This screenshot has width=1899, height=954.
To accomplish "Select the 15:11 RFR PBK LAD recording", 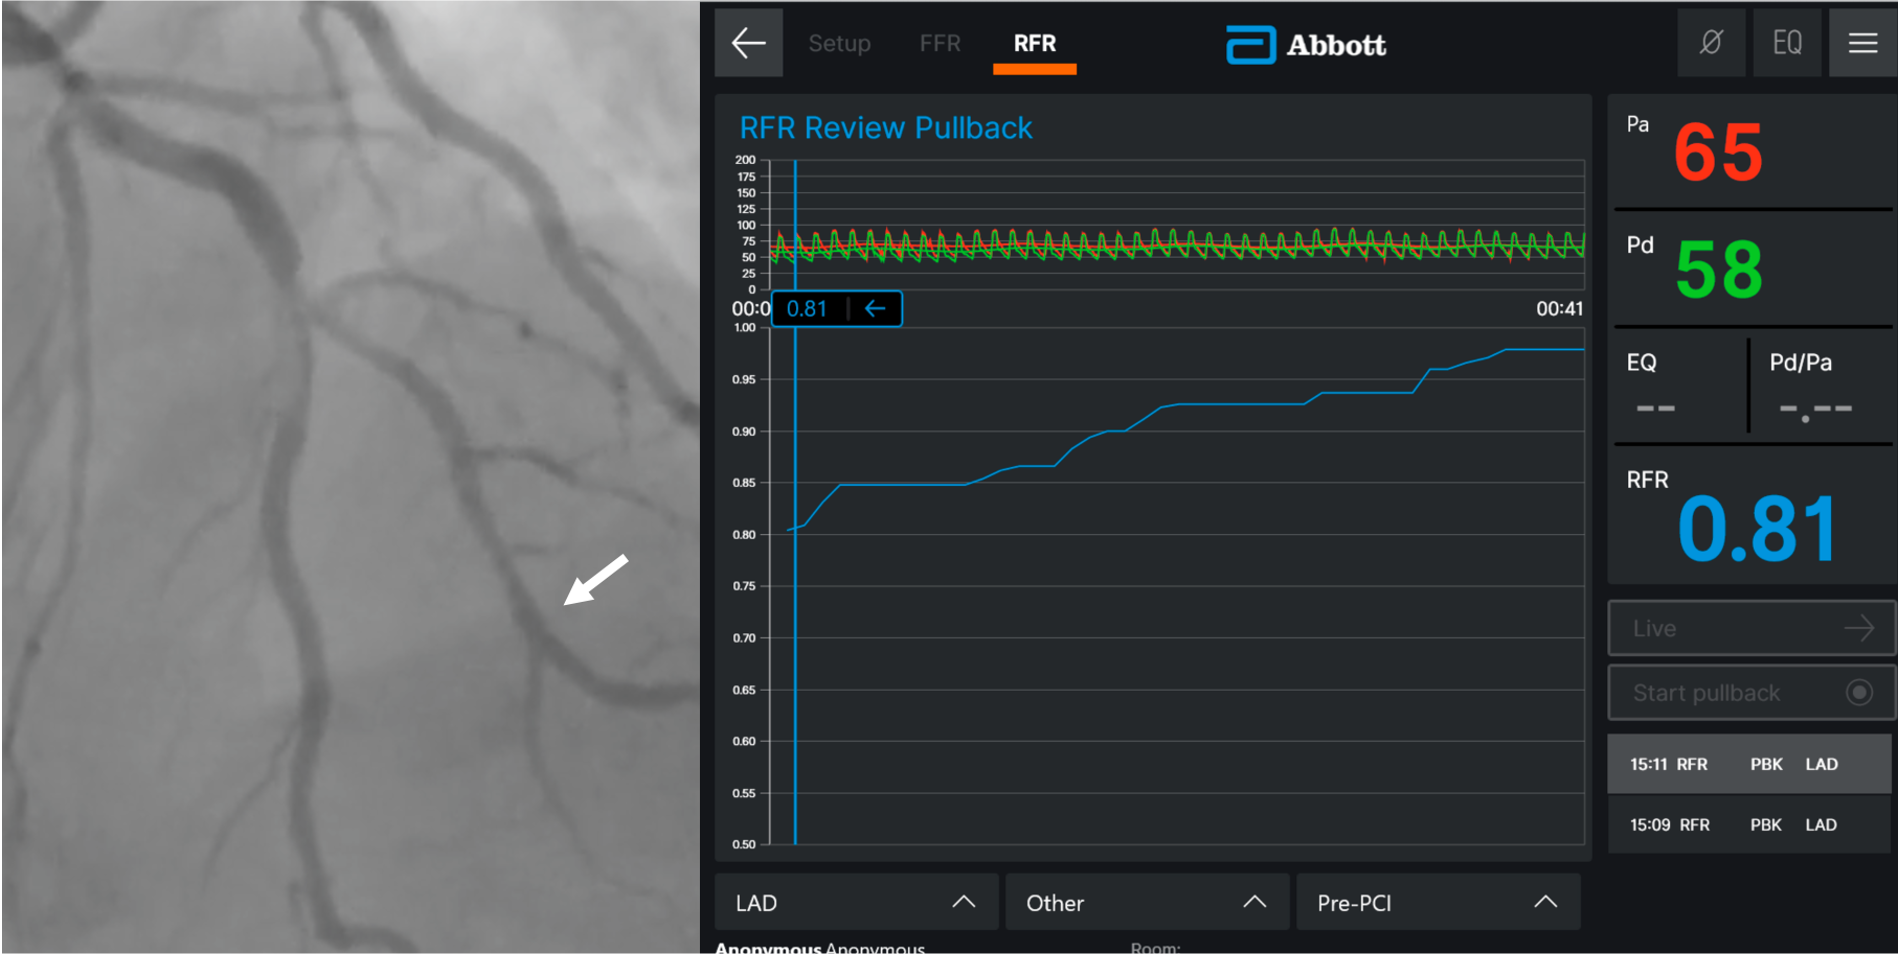I will coord(1748,764).
